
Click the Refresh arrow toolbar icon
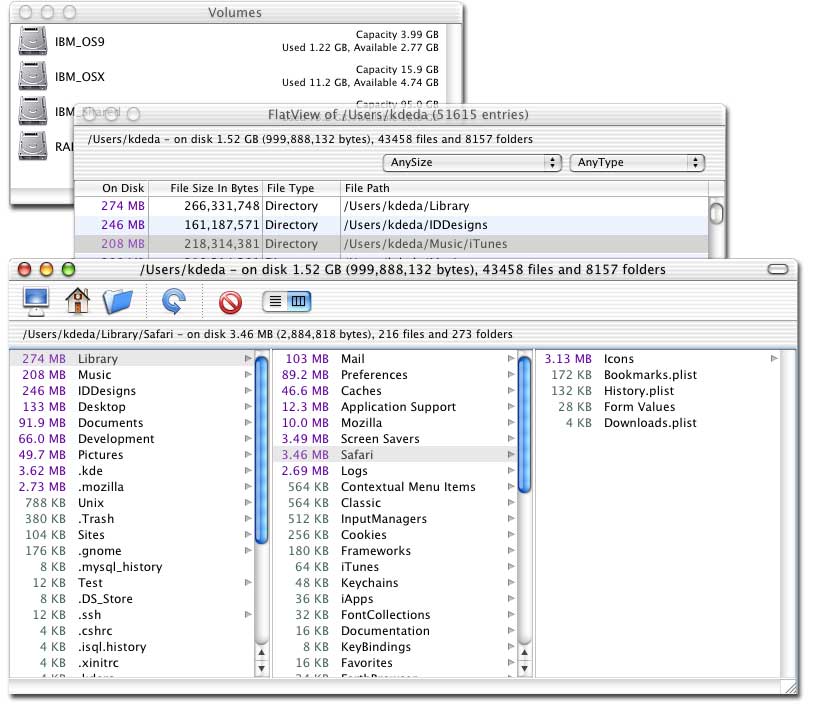coord(174,300)
